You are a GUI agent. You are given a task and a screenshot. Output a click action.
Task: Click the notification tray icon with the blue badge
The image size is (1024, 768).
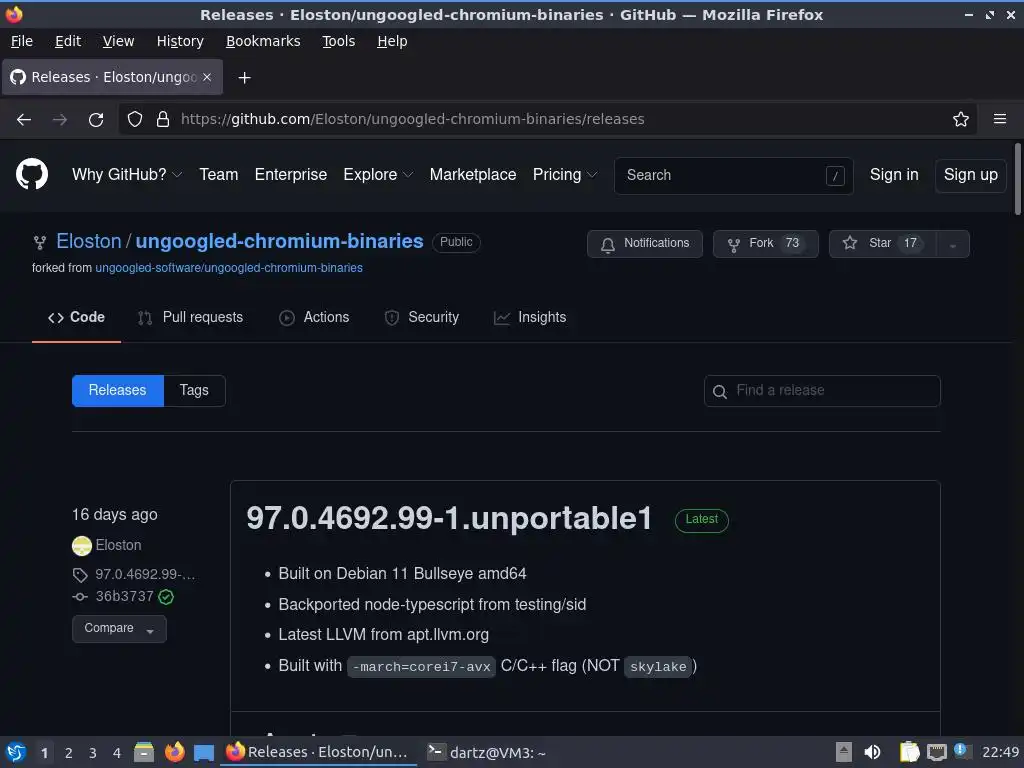pos(963,751)
